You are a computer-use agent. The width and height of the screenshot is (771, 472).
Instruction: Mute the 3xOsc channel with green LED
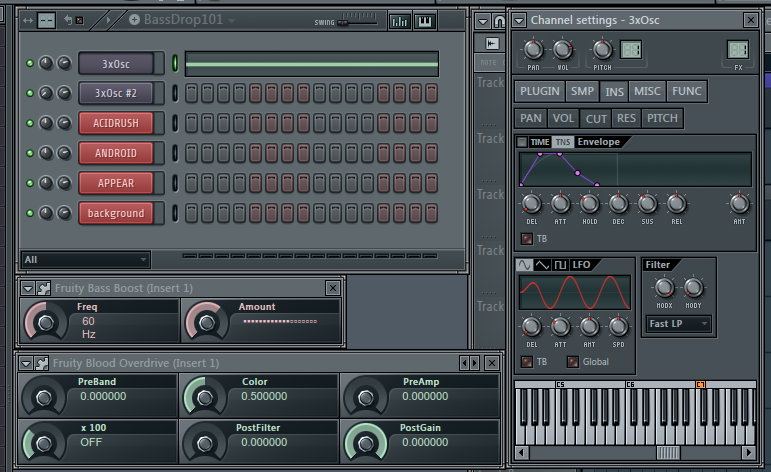[x=30, y=63]
